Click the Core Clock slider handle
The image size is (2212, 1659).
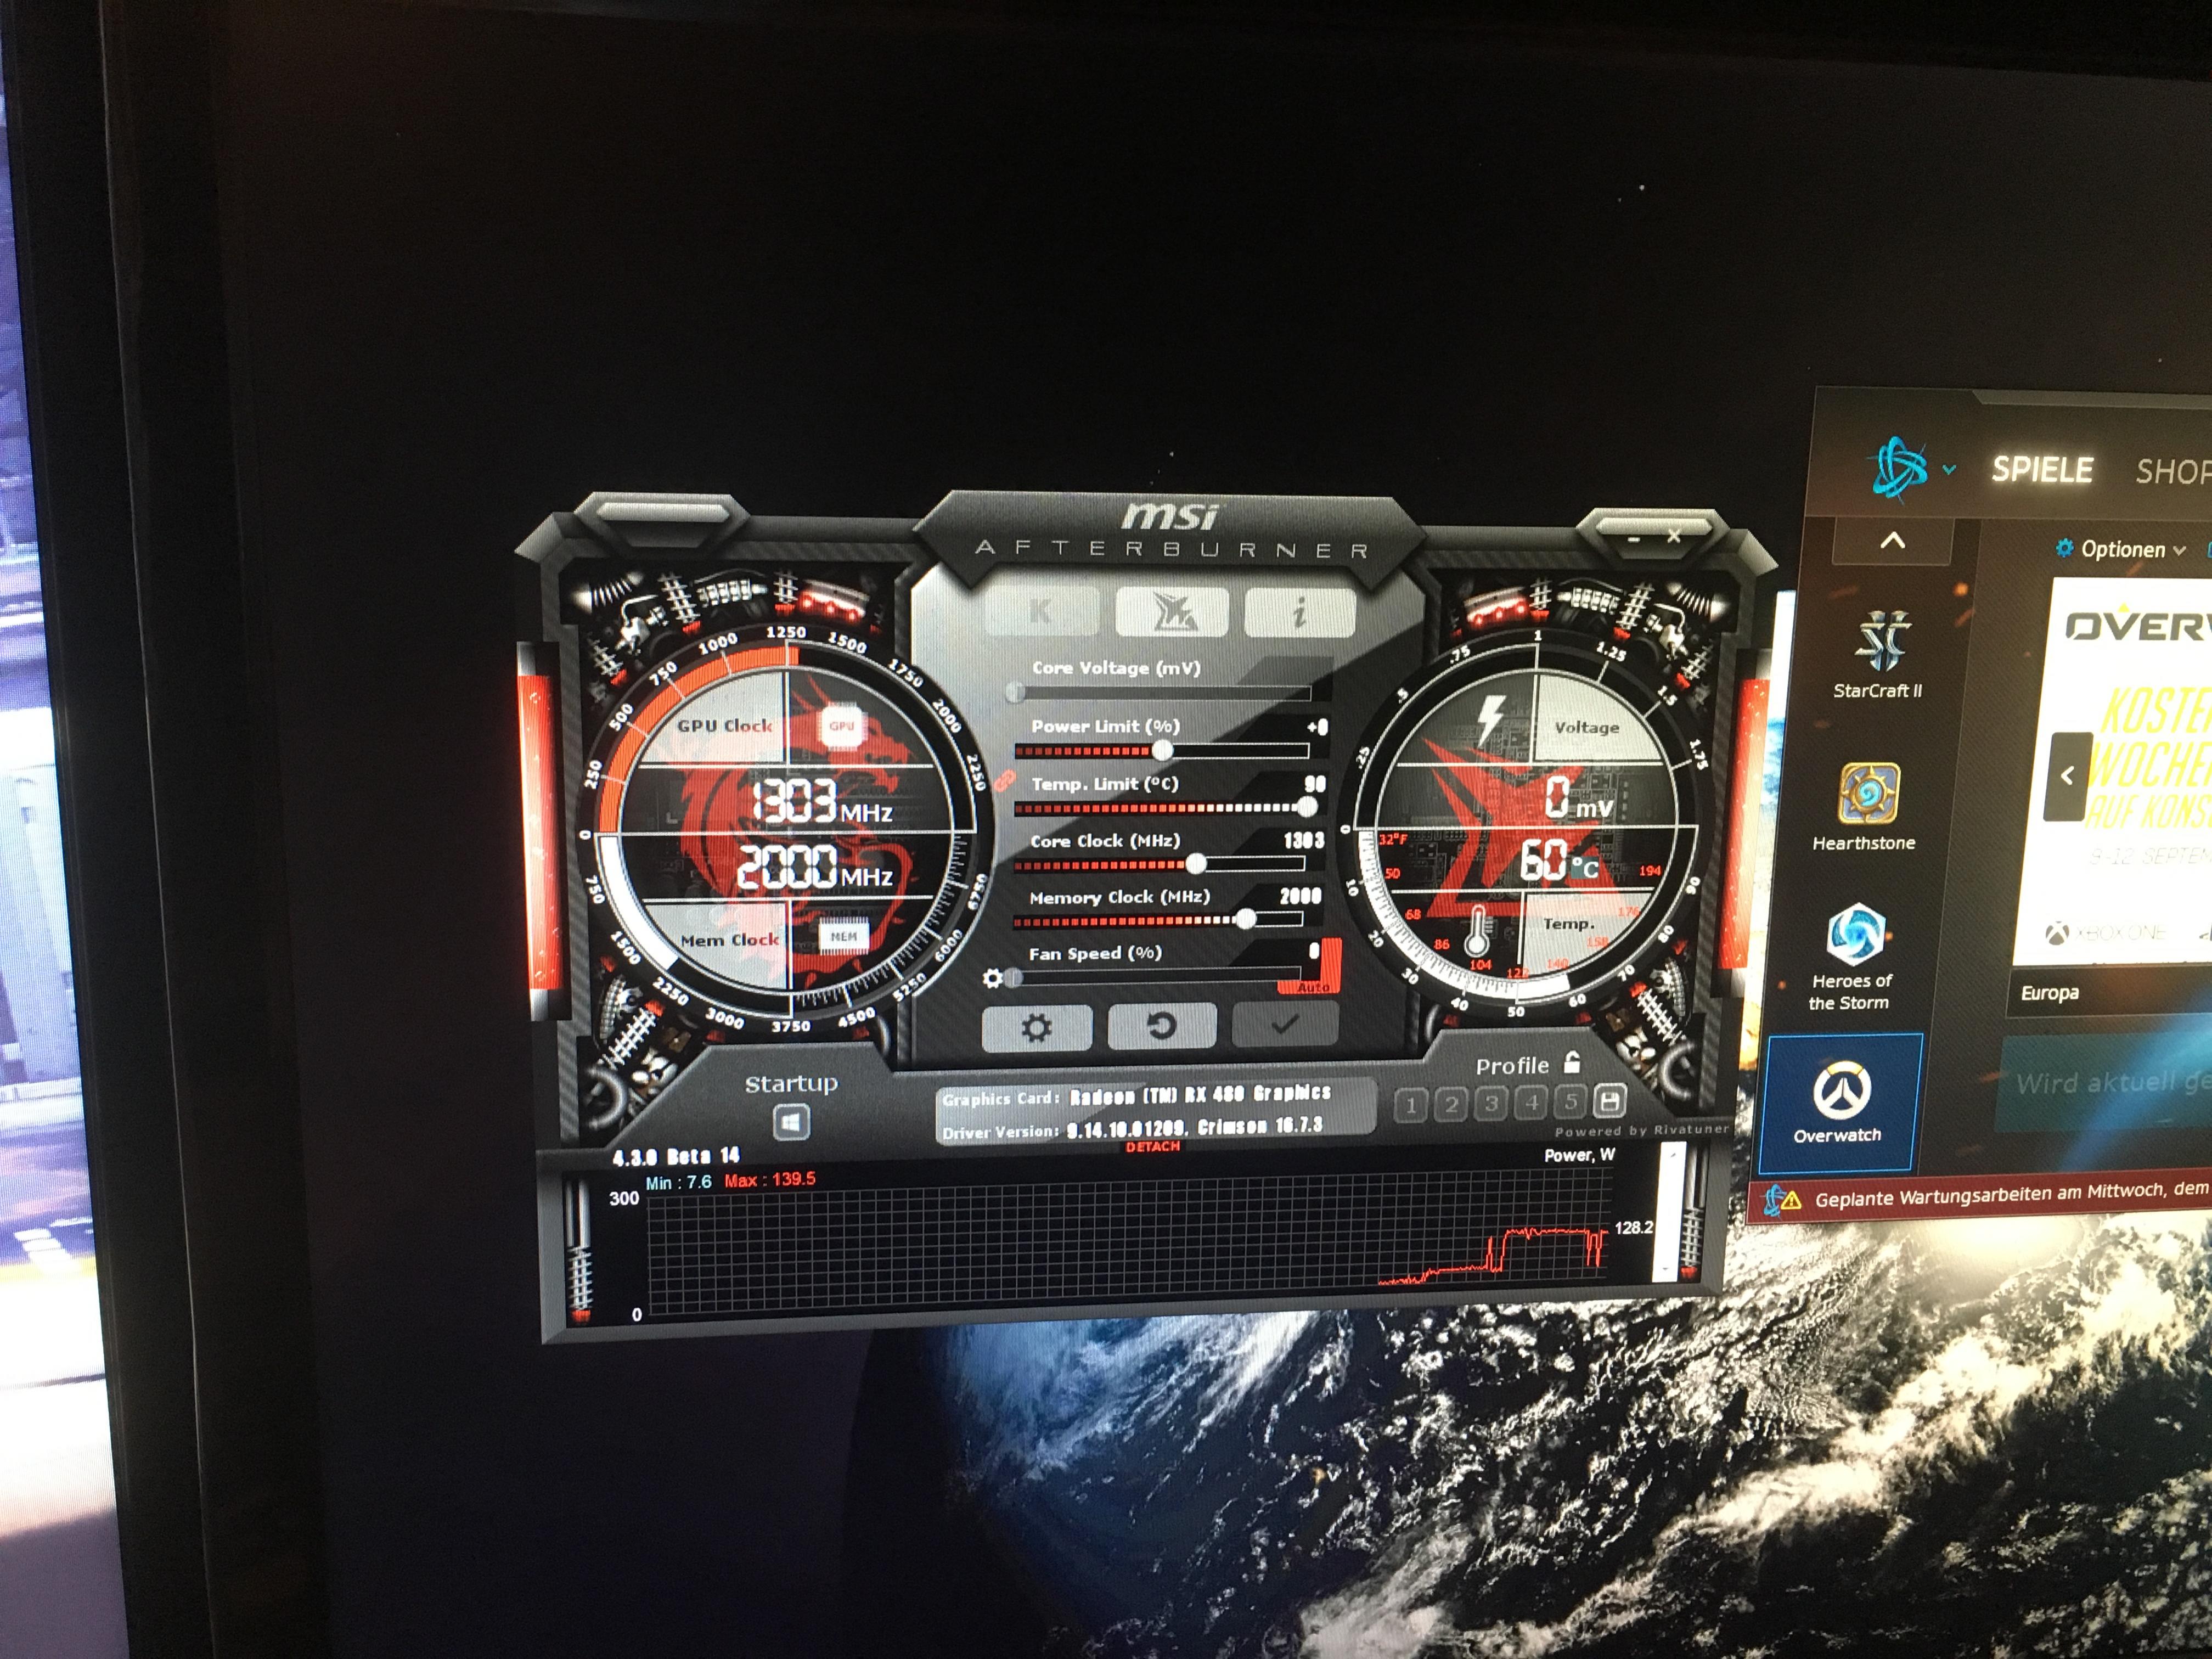click(1195, 863)
